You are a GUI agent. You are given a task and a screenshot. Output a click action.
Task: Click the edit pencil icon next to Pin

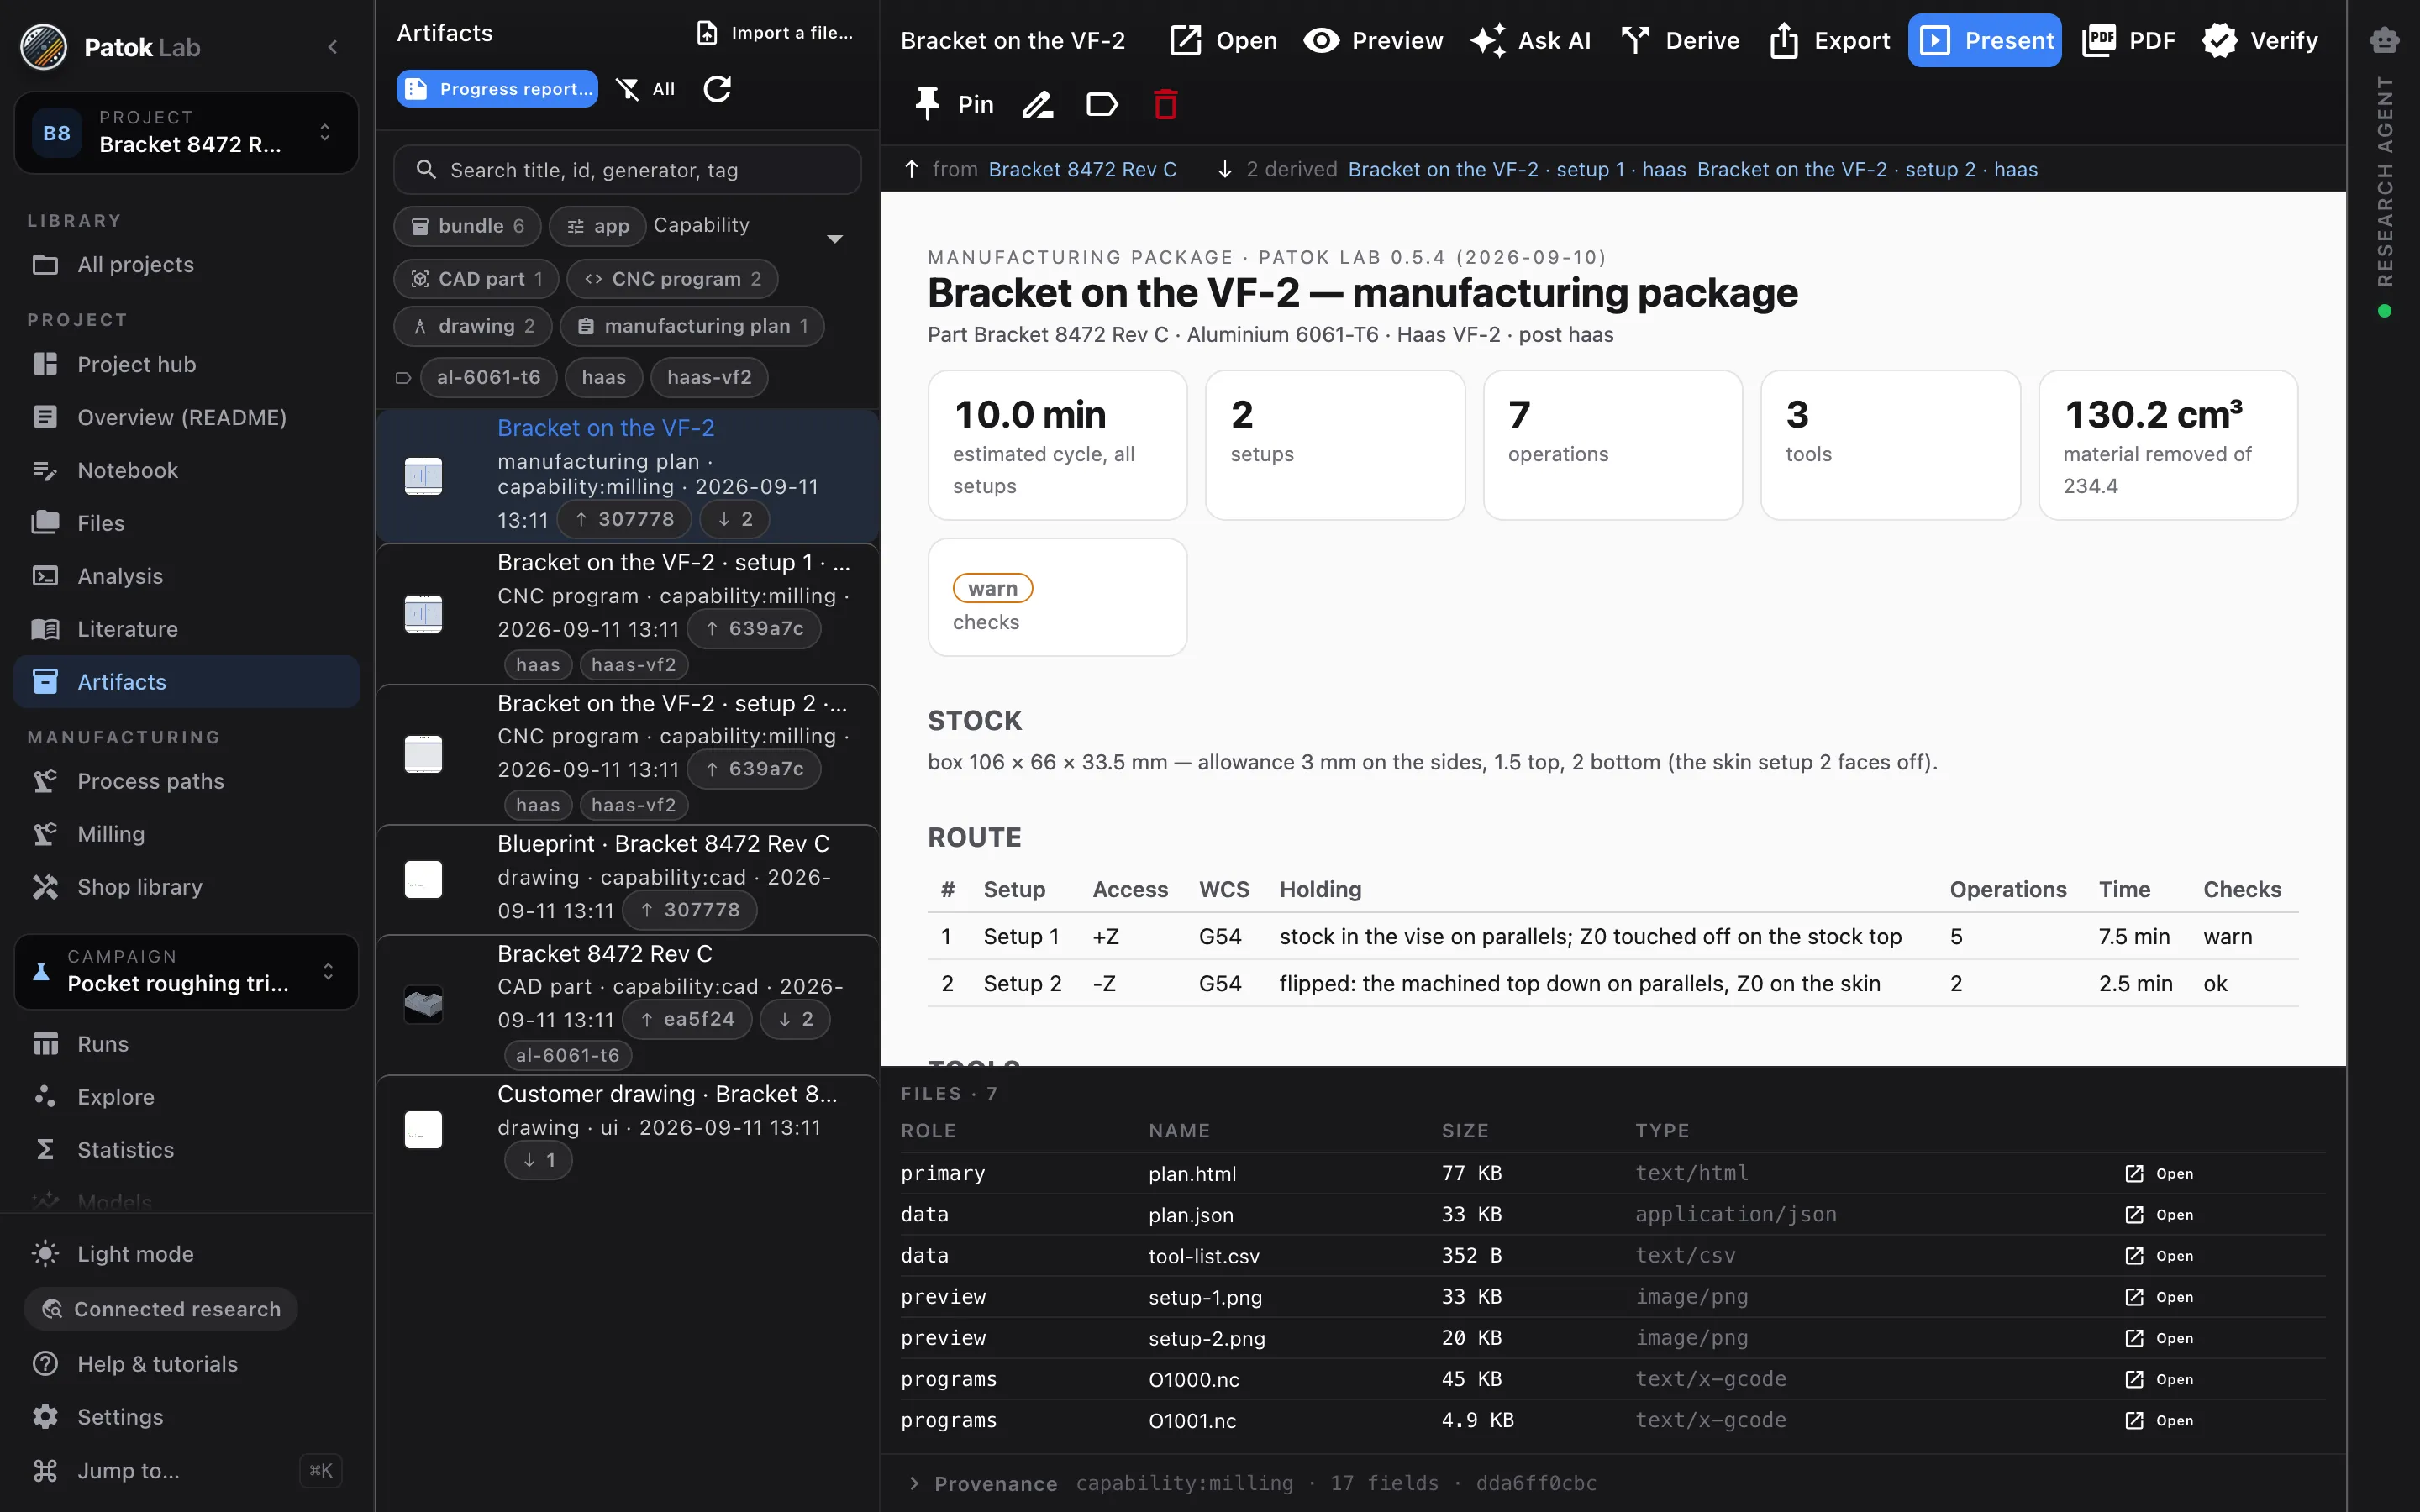pyautogui.click(x=1037, y=104)
